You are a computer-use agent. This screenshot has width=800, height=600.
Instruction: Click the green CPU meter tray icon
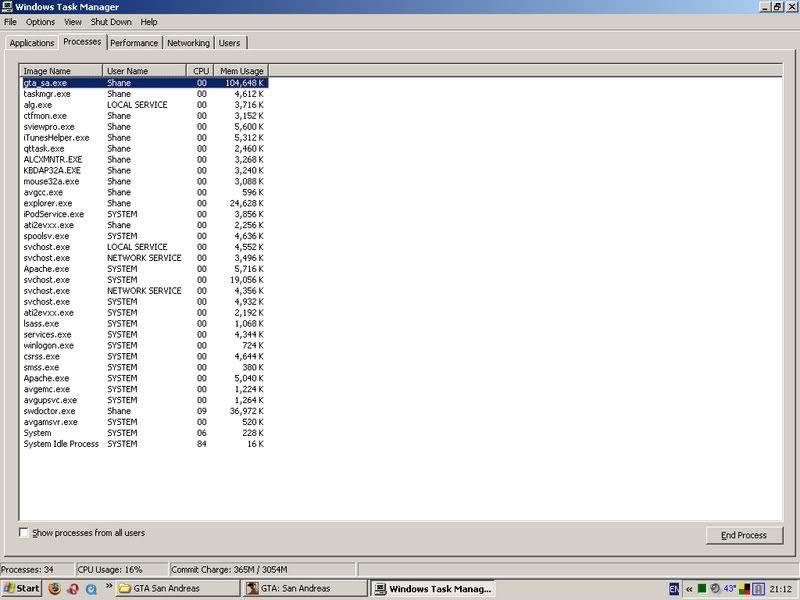(703, 589)
